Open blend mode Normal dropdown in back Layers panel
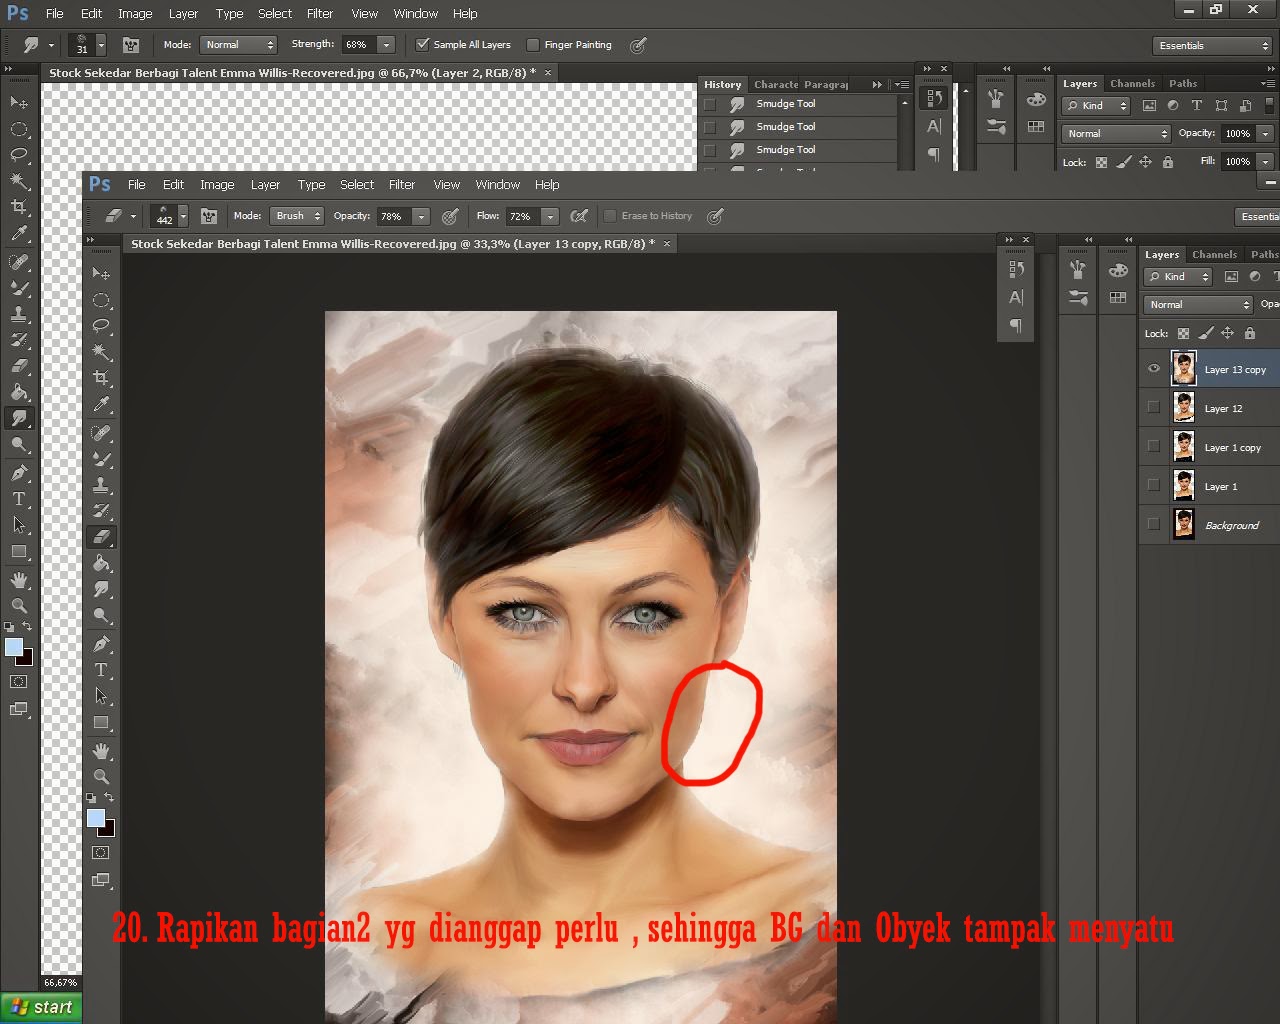The image size is (1280, 1024). [x=1116, y=134]
